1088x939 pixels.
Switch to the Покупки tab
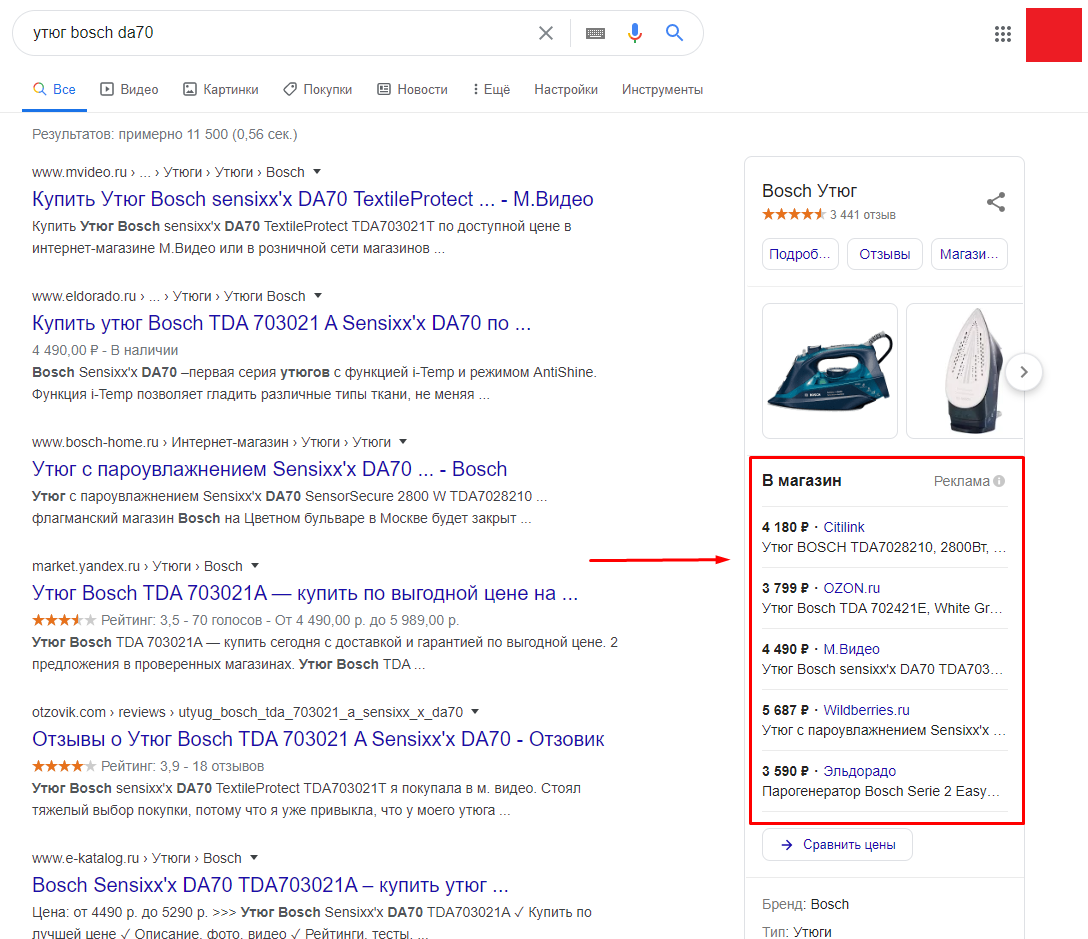tap(318, 90)
